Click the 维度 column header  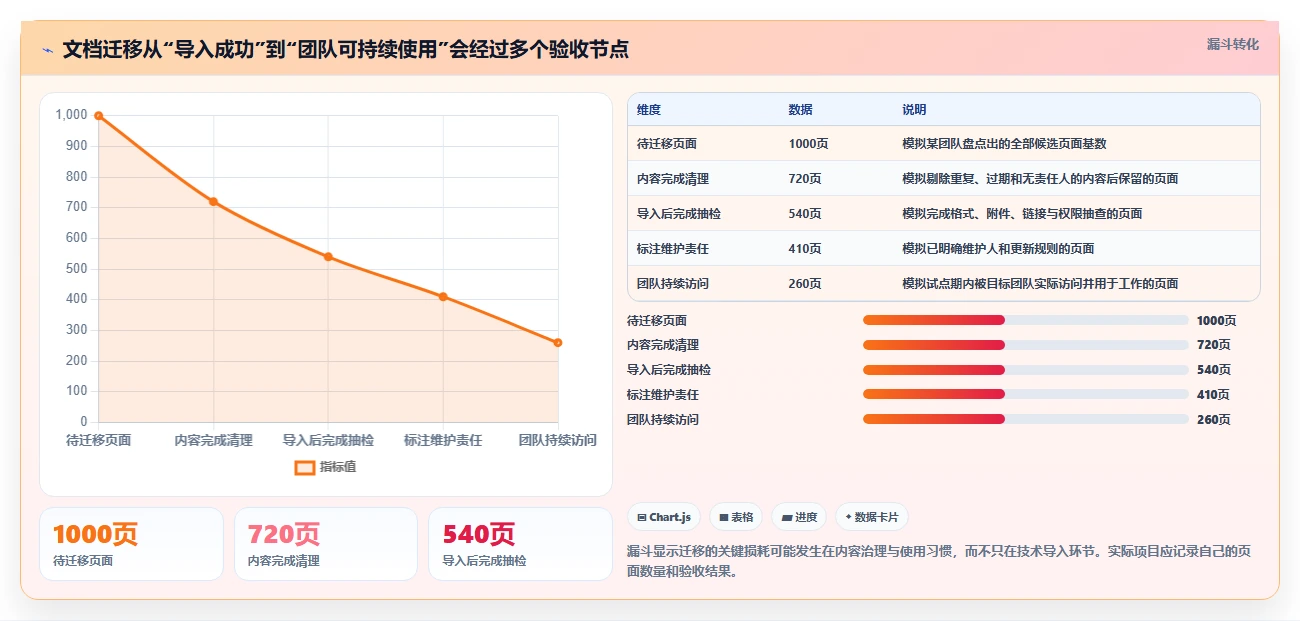tap(648, 110)
